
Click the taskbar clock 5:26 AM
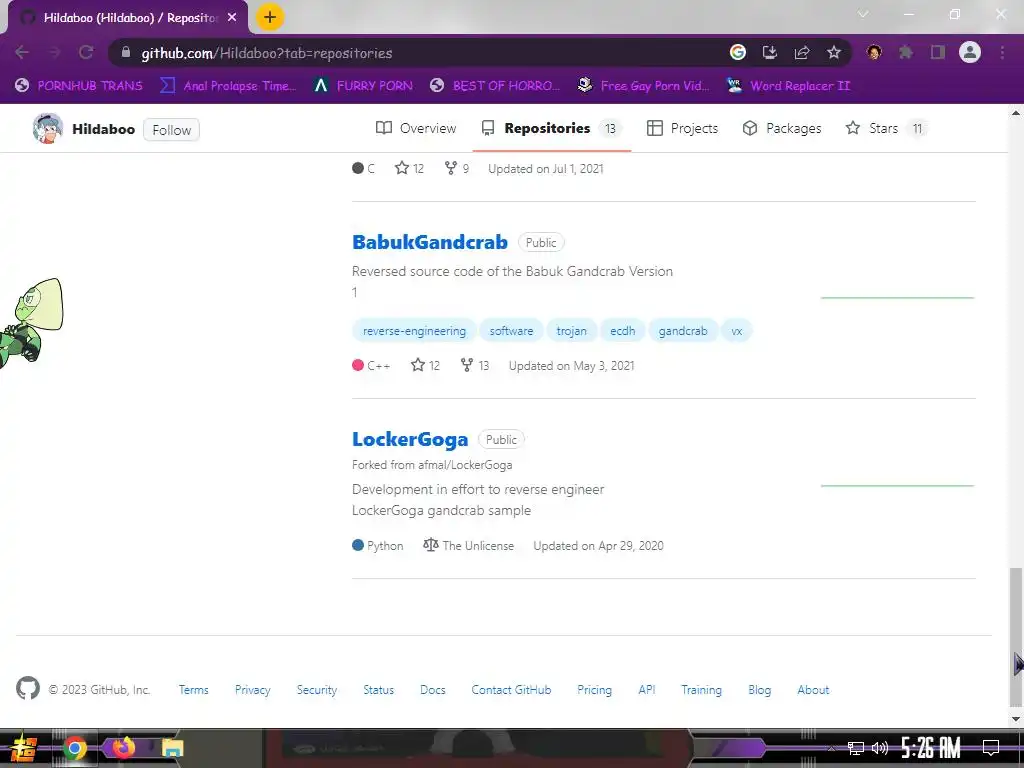[x=930, y=748]
